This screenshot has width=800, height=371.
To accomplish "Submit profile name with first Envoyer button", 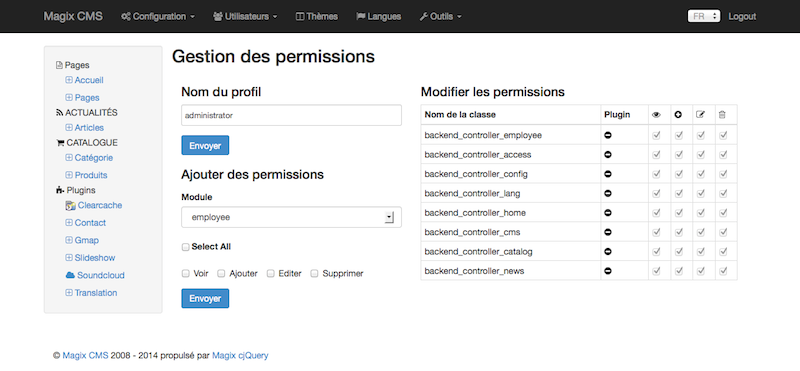I will pyautogui.click(x=205, y=145).
